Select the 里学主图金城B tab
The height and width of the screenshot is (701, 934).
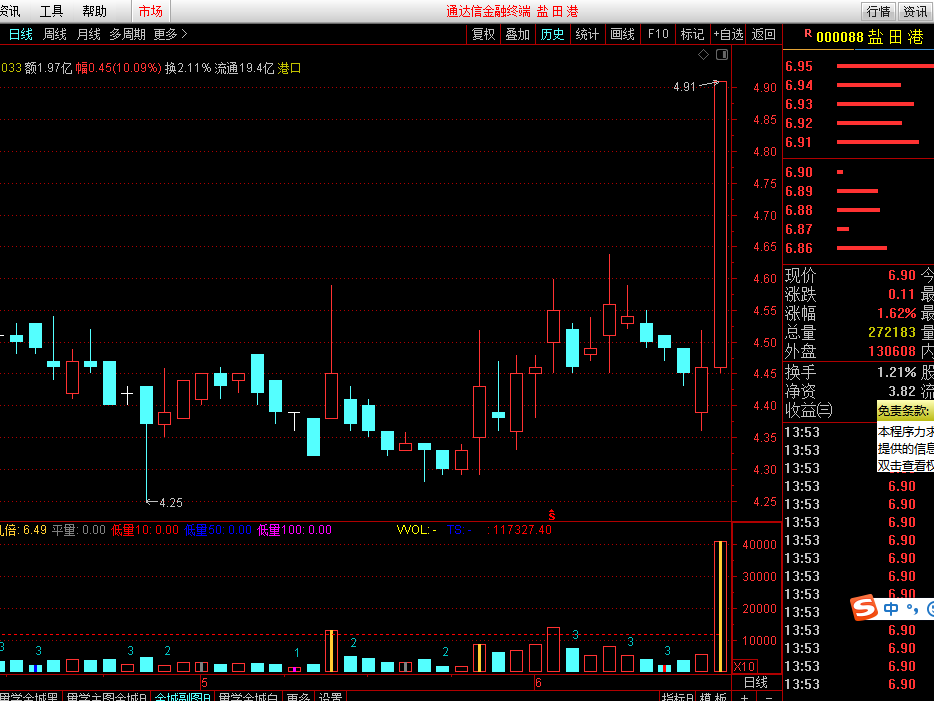coord(106,696)
